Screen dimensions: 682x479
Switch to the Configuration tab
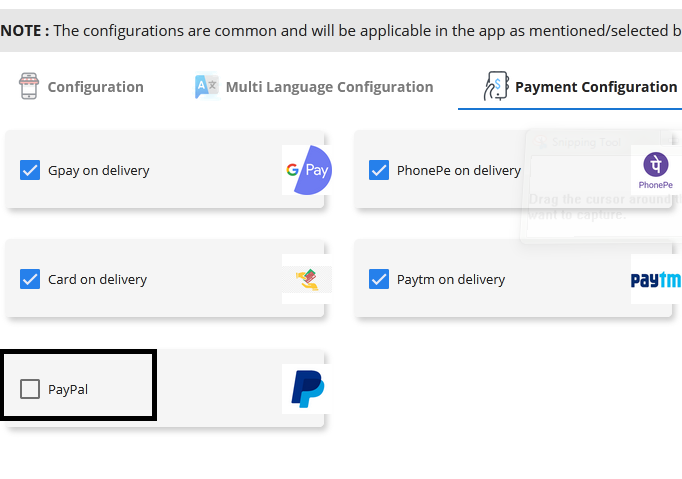coord(95,87)
